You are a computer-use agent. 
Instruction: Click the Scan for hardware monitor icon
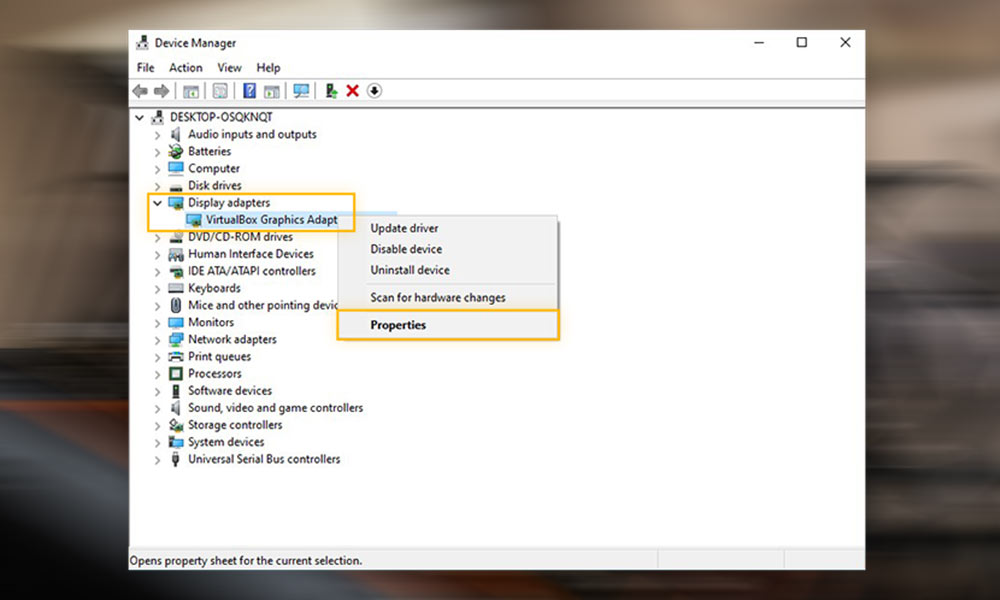(x=301, y=91)
